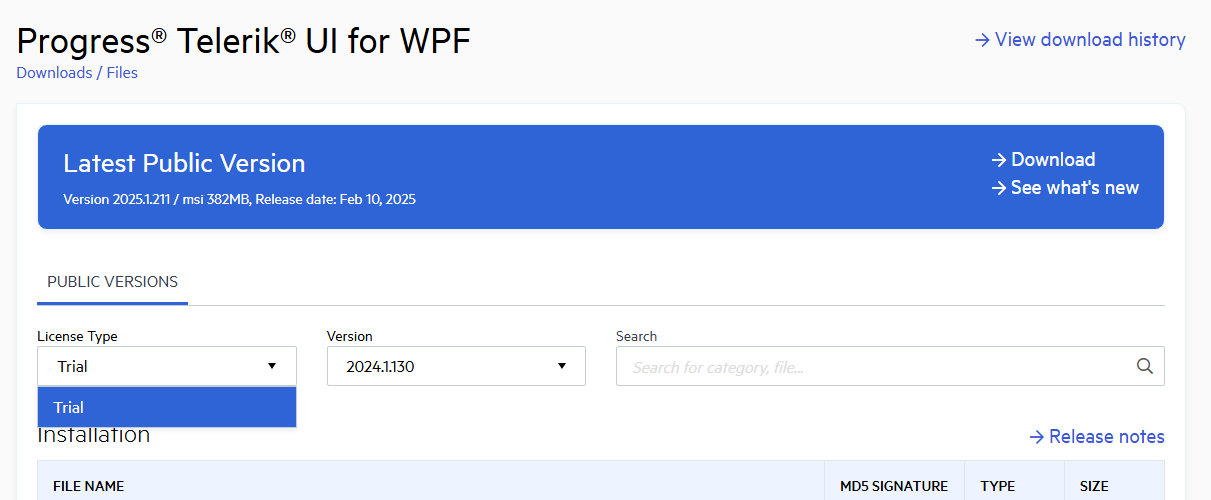Select the Trial option in dropdown list
Screen dimensions: 1211x500
pyautogui.click(x=166, y=407)
